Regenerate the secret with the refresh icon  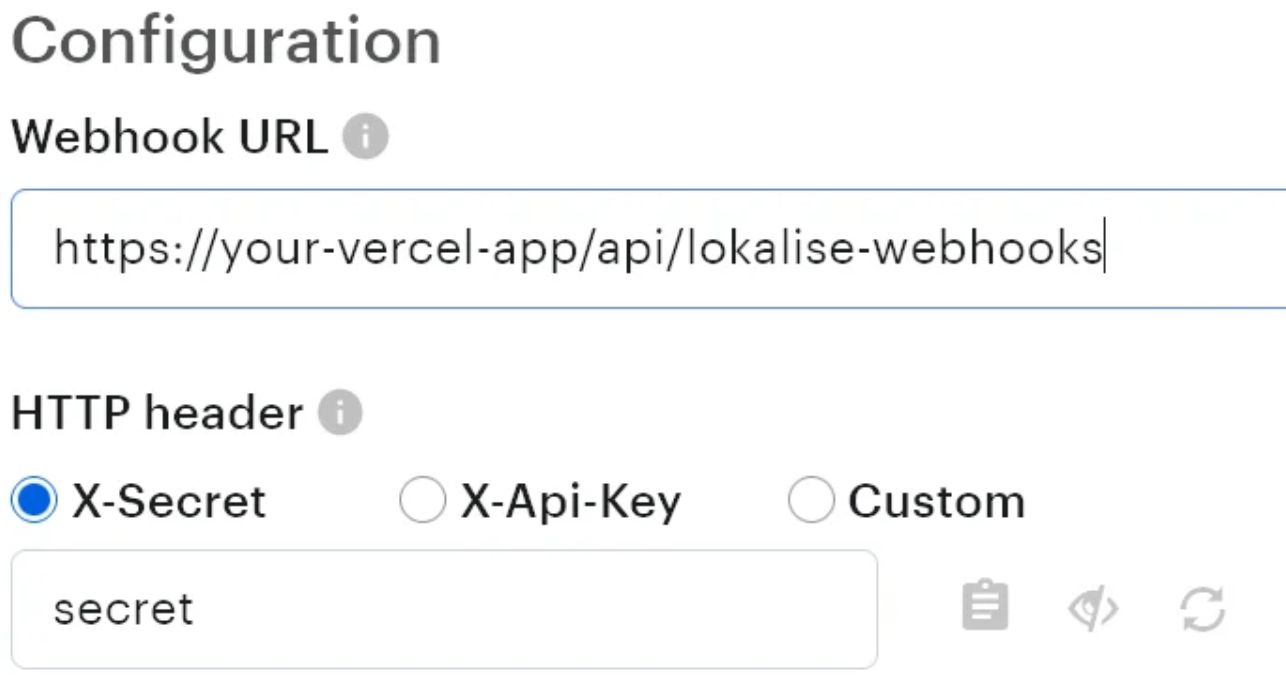click(x=1203, y=608)
